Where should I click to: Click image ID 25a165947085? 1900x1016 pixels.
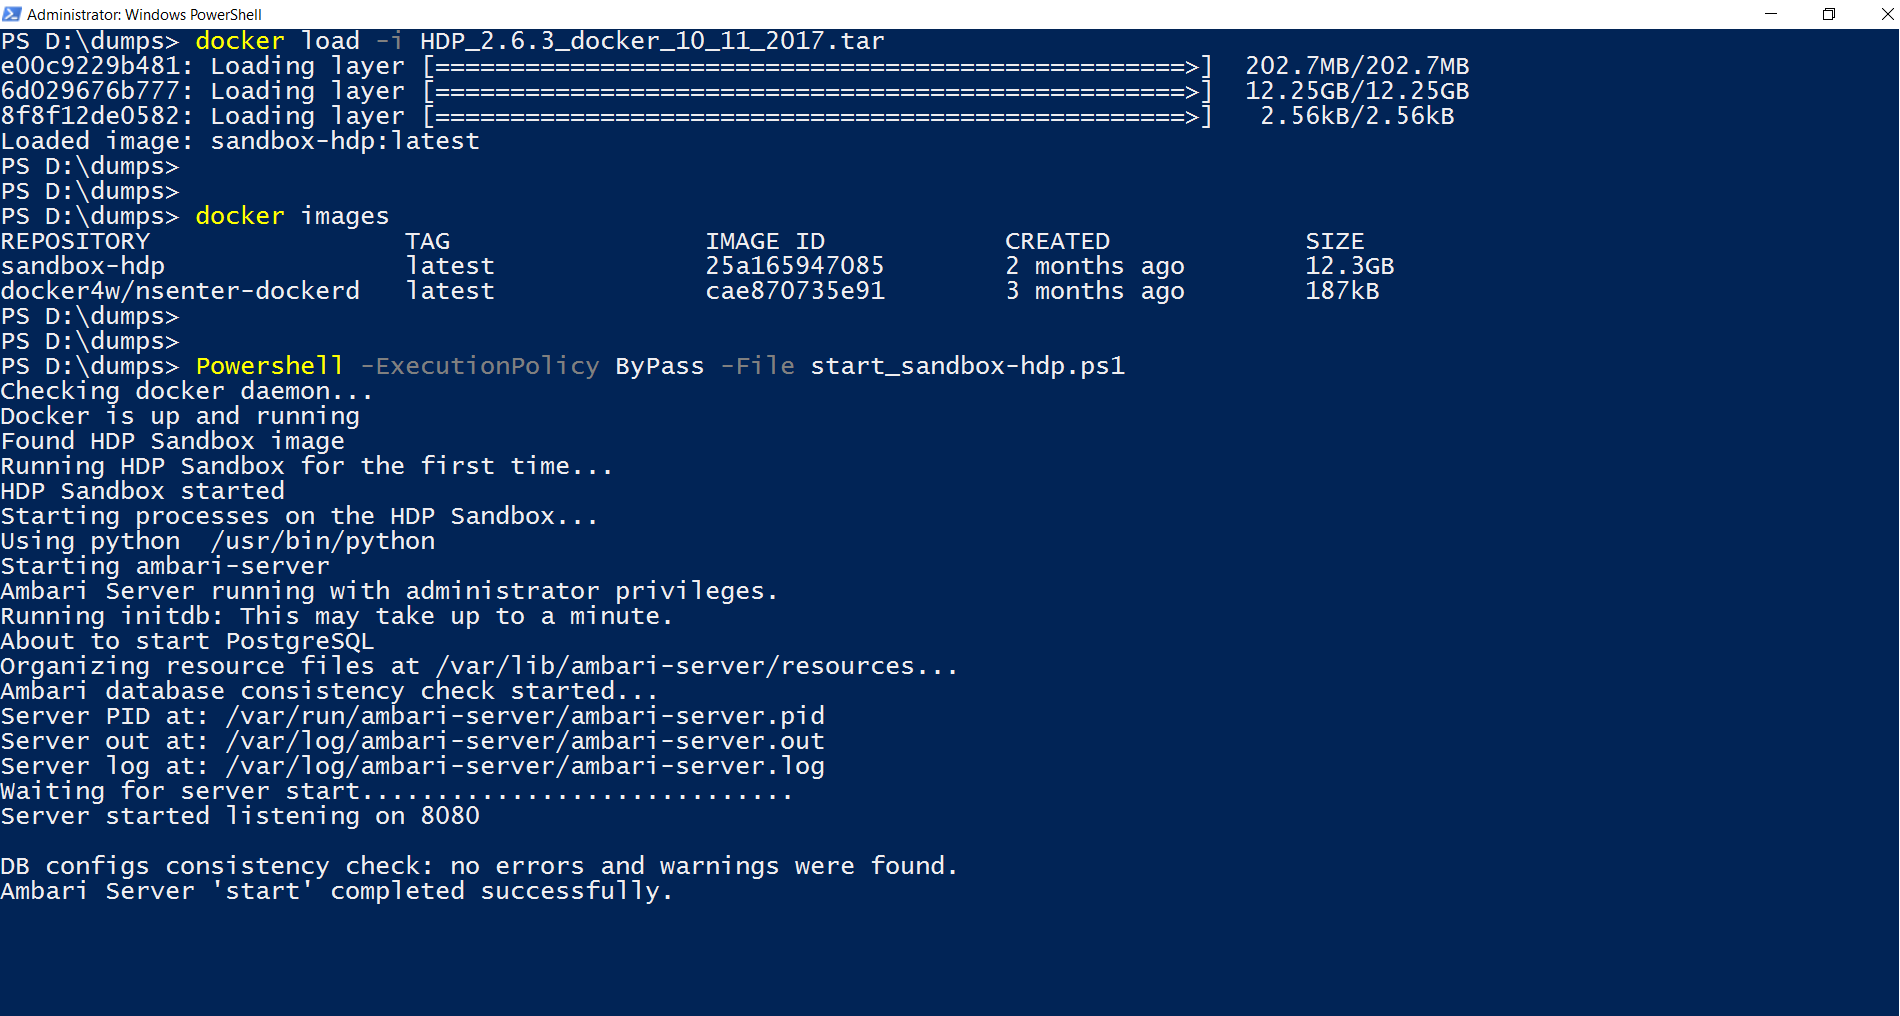click(795, 266)
